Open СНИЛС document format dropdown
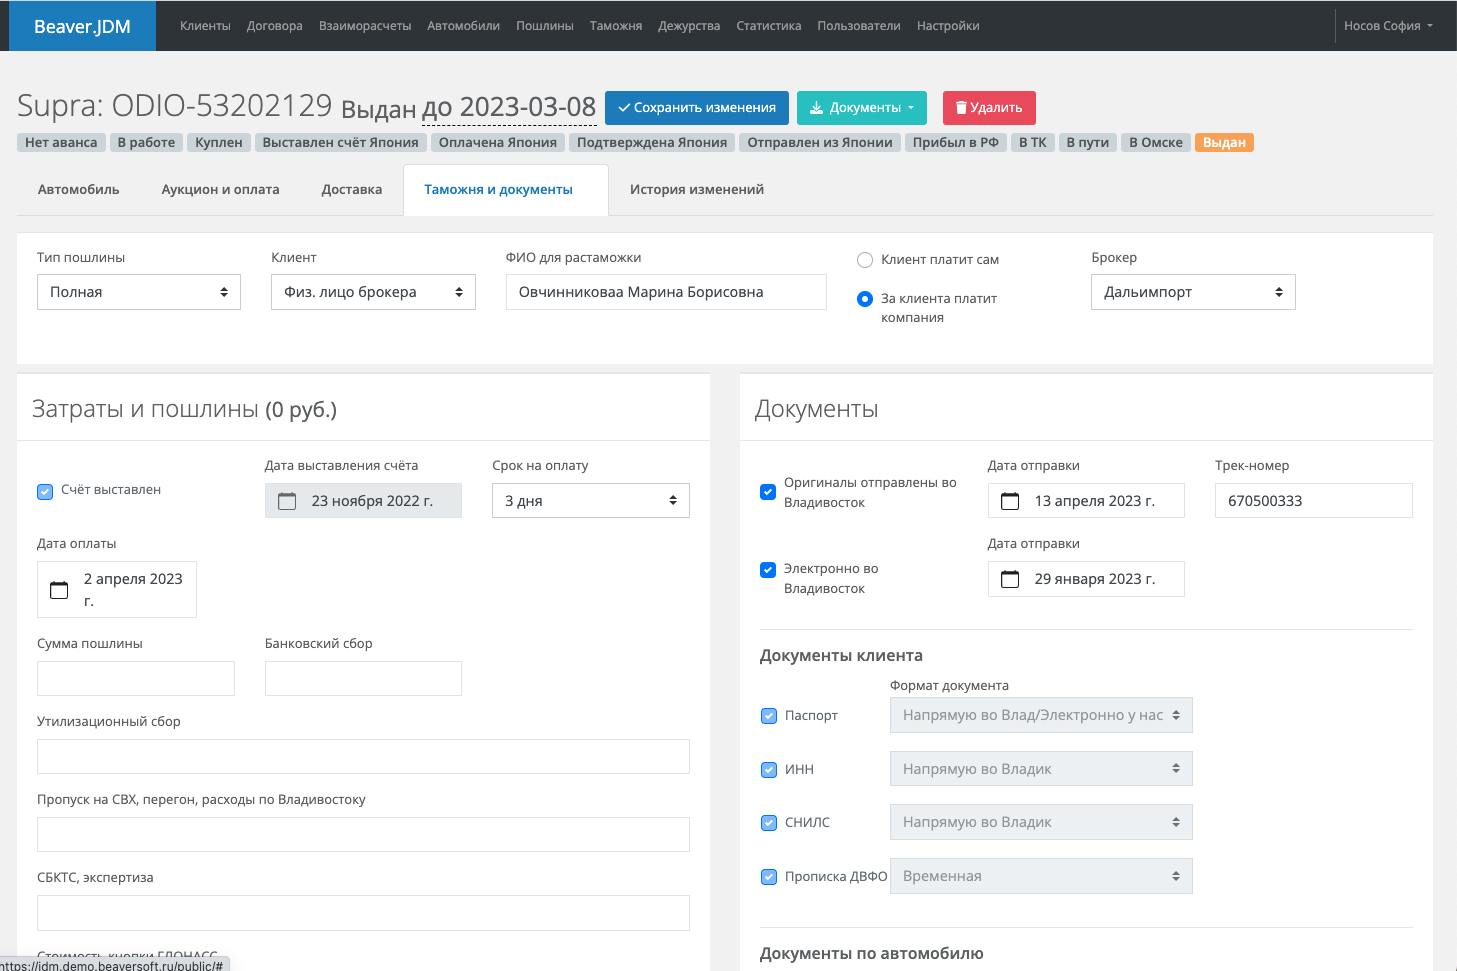1457x971 pixels. [x=1041, y=822]
